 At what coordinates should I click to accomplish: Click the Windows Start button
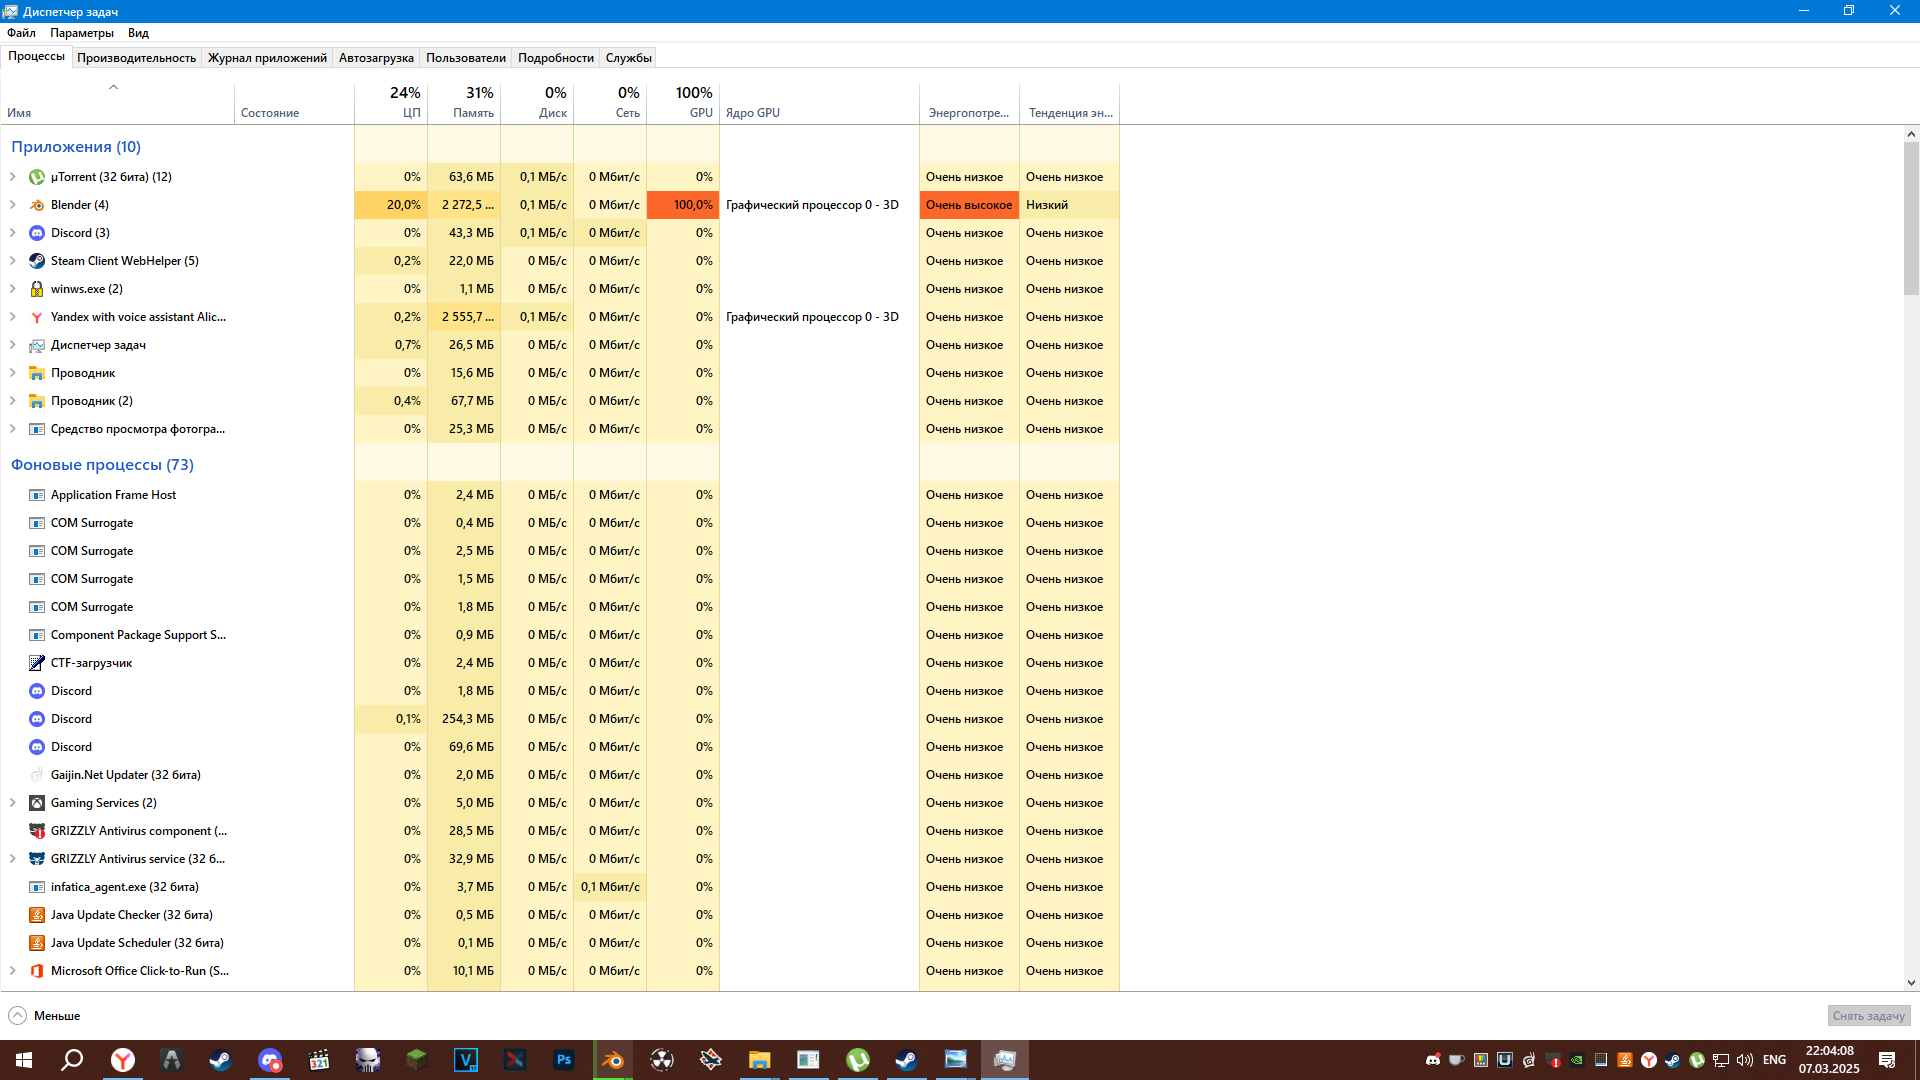coord(24,1060)
